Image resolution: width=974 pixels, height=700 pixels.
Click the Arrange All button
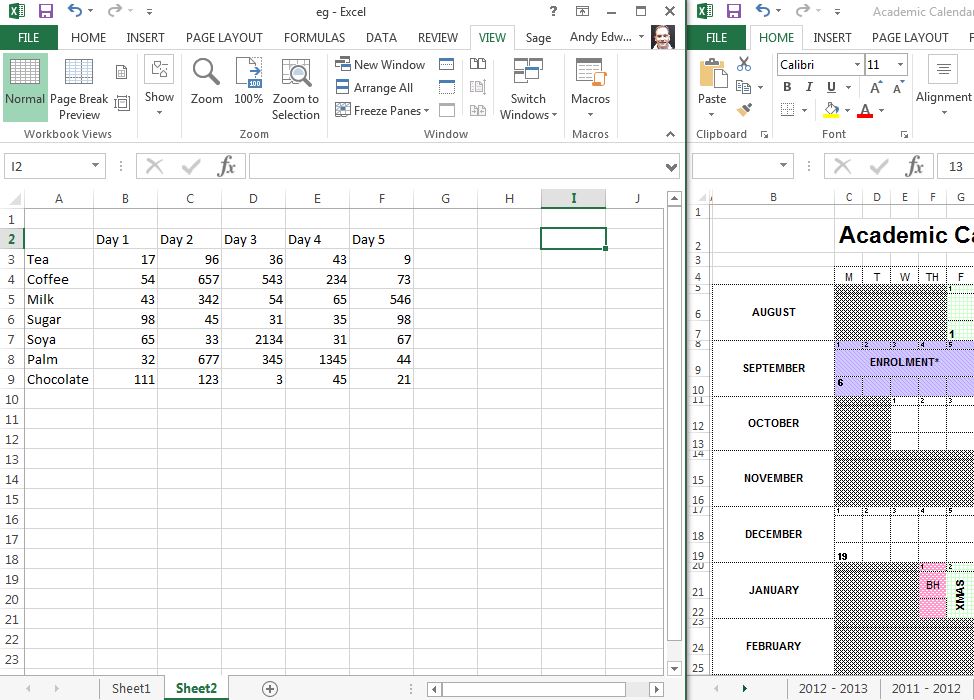[x=374, y=88]
